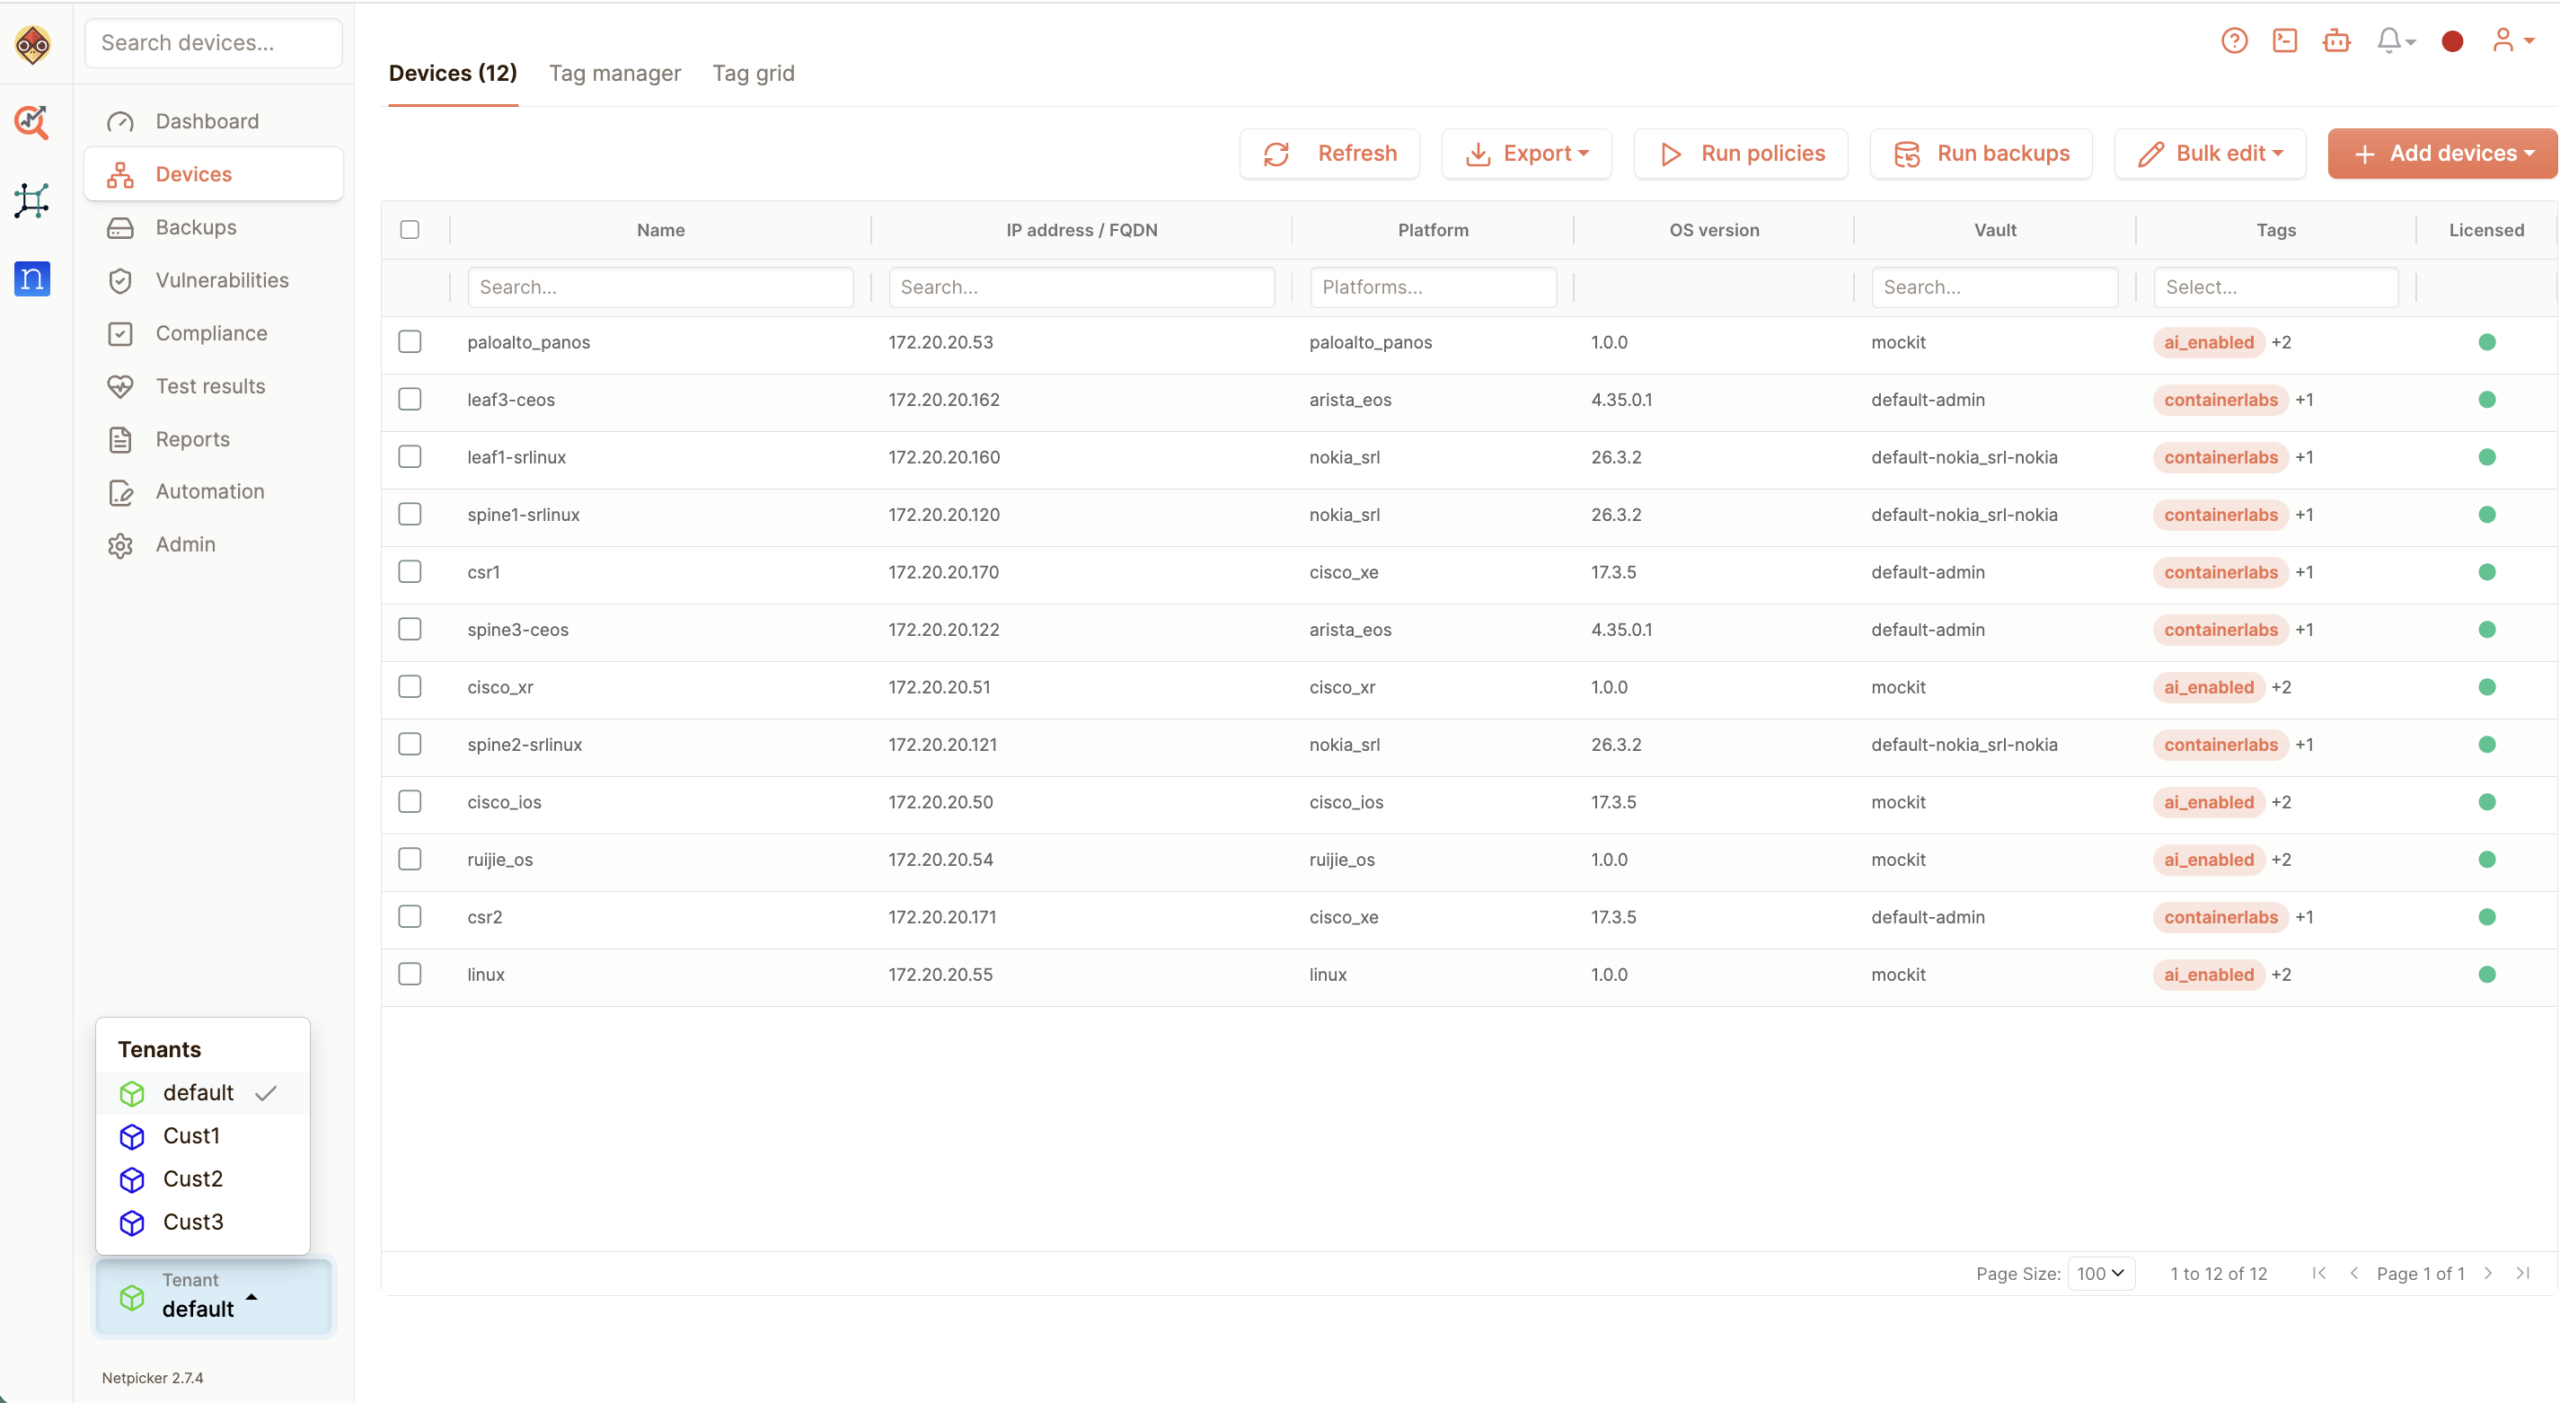
Task: Check the leaf1-srlinux row checkbox
Action: click(x=410, y=457)
